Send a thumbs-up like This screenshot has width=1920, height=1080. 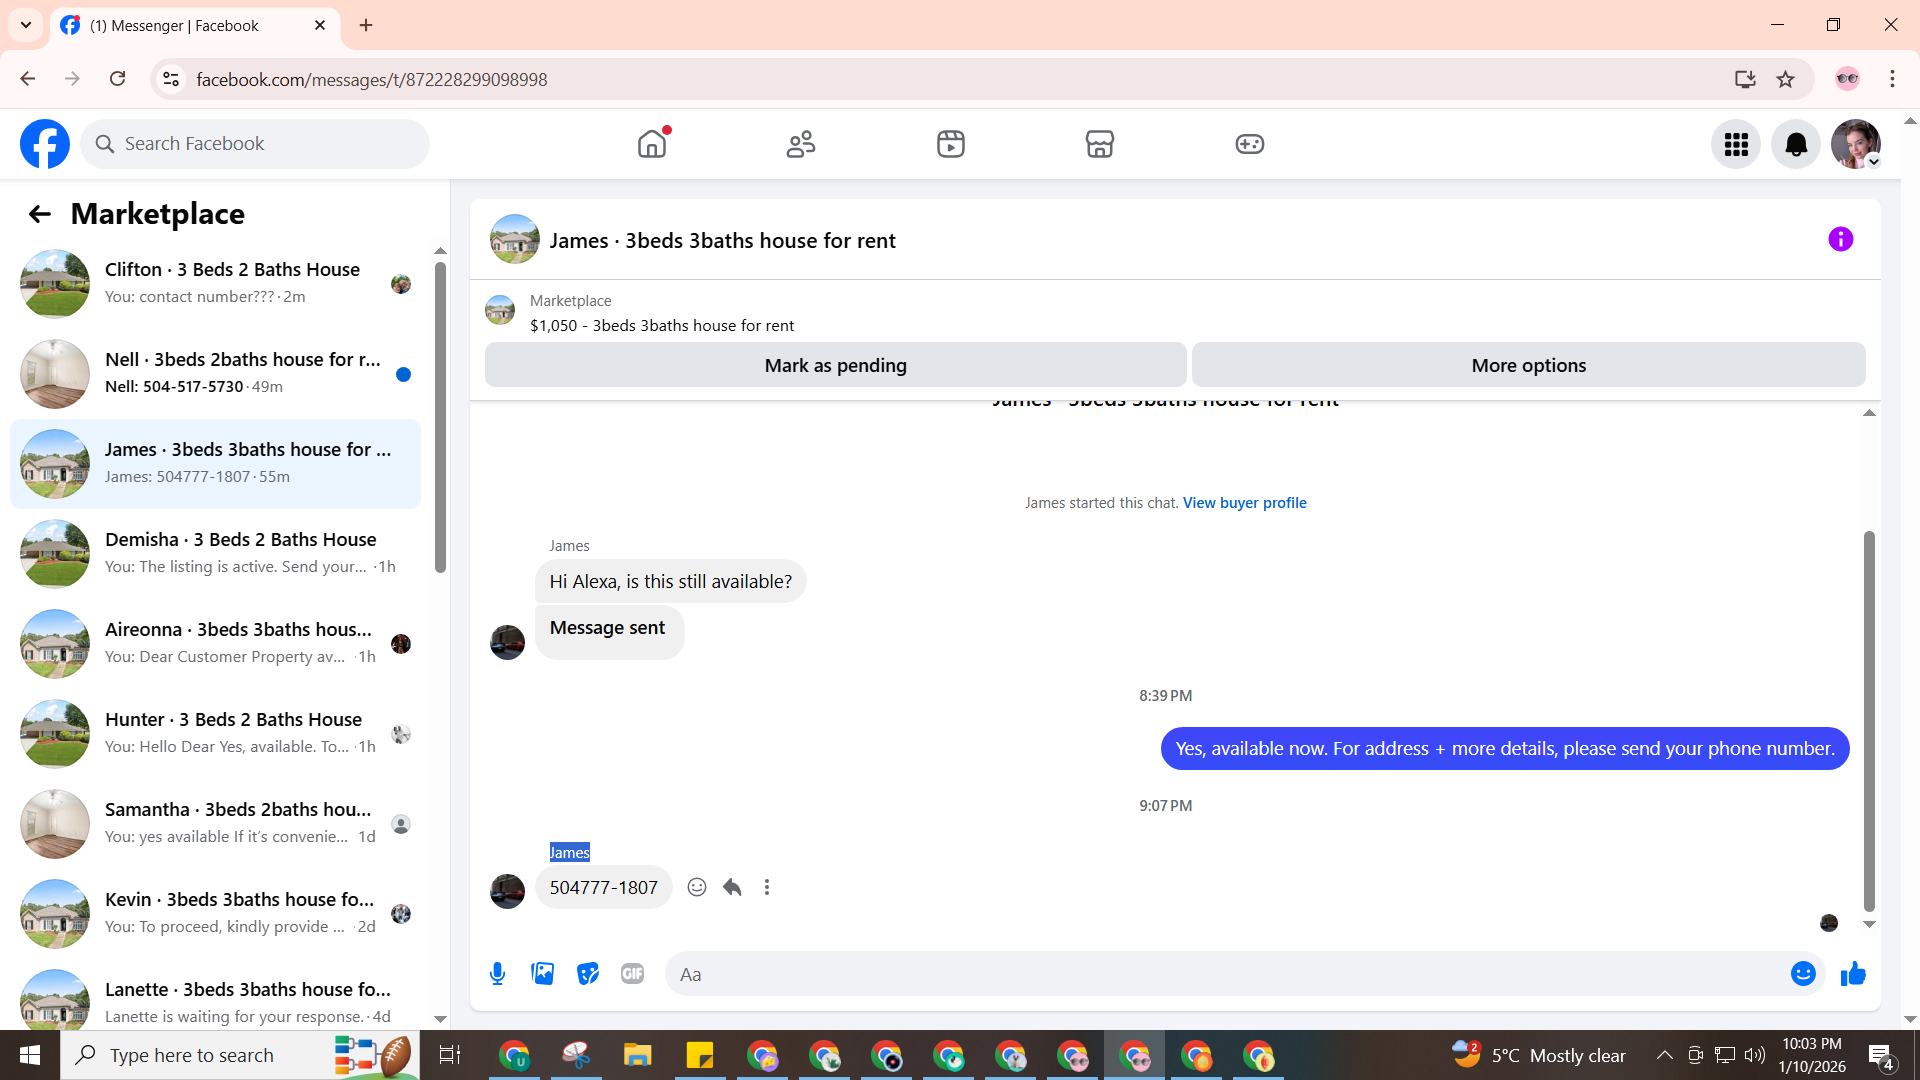click(1853, 974)
